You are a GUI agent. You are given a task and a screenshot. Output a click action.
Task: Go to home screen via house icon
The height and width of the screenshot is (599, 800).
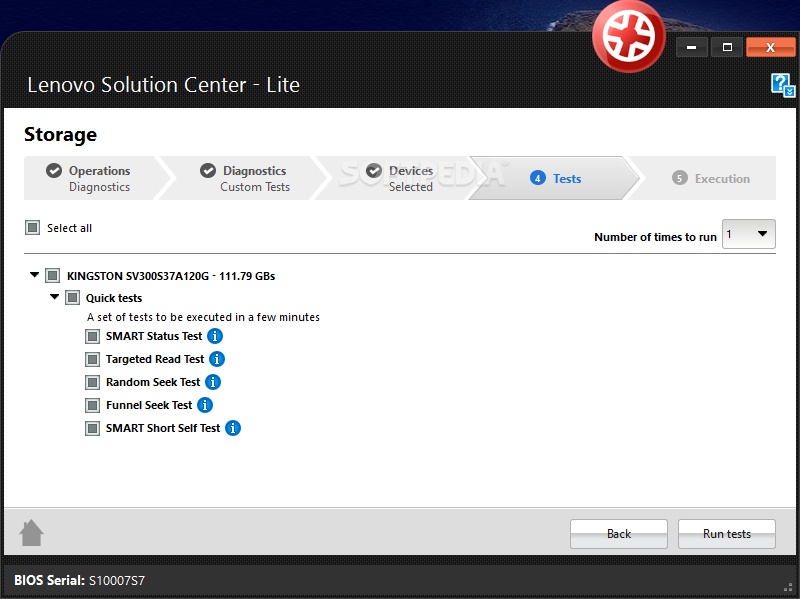pos(32,533)
